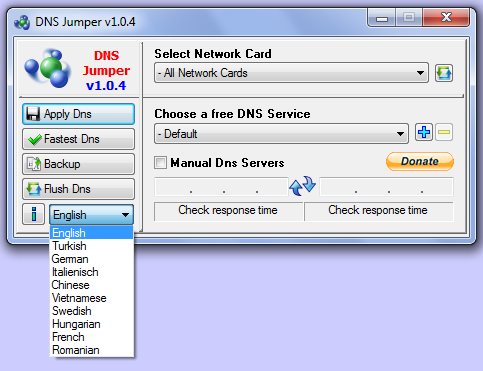
Task: Run the Fastest Dns test
Action: click(78, 139)
